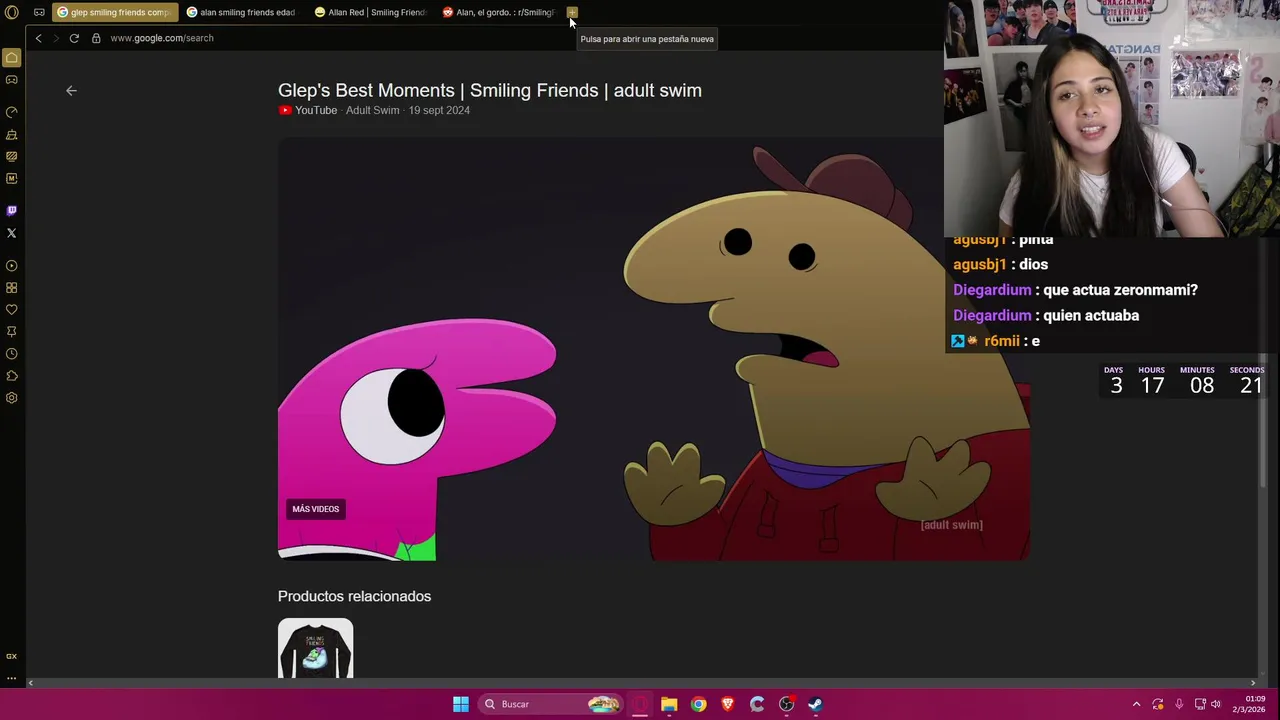Open OBS Studio from taskbar

tap(786, 704)
